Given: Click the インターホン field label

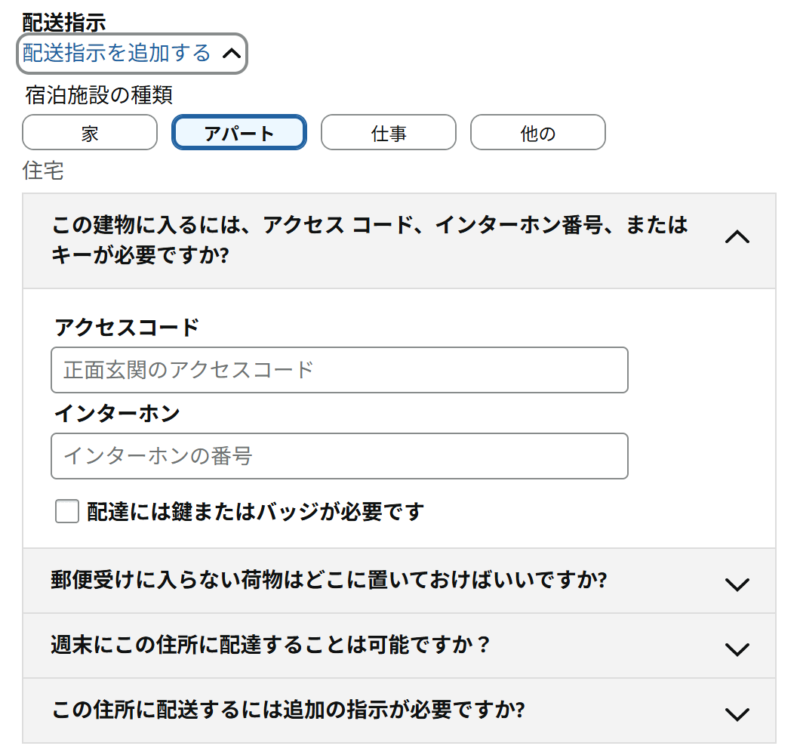Looking at the screenshot, I should click(x=117, y=413).
